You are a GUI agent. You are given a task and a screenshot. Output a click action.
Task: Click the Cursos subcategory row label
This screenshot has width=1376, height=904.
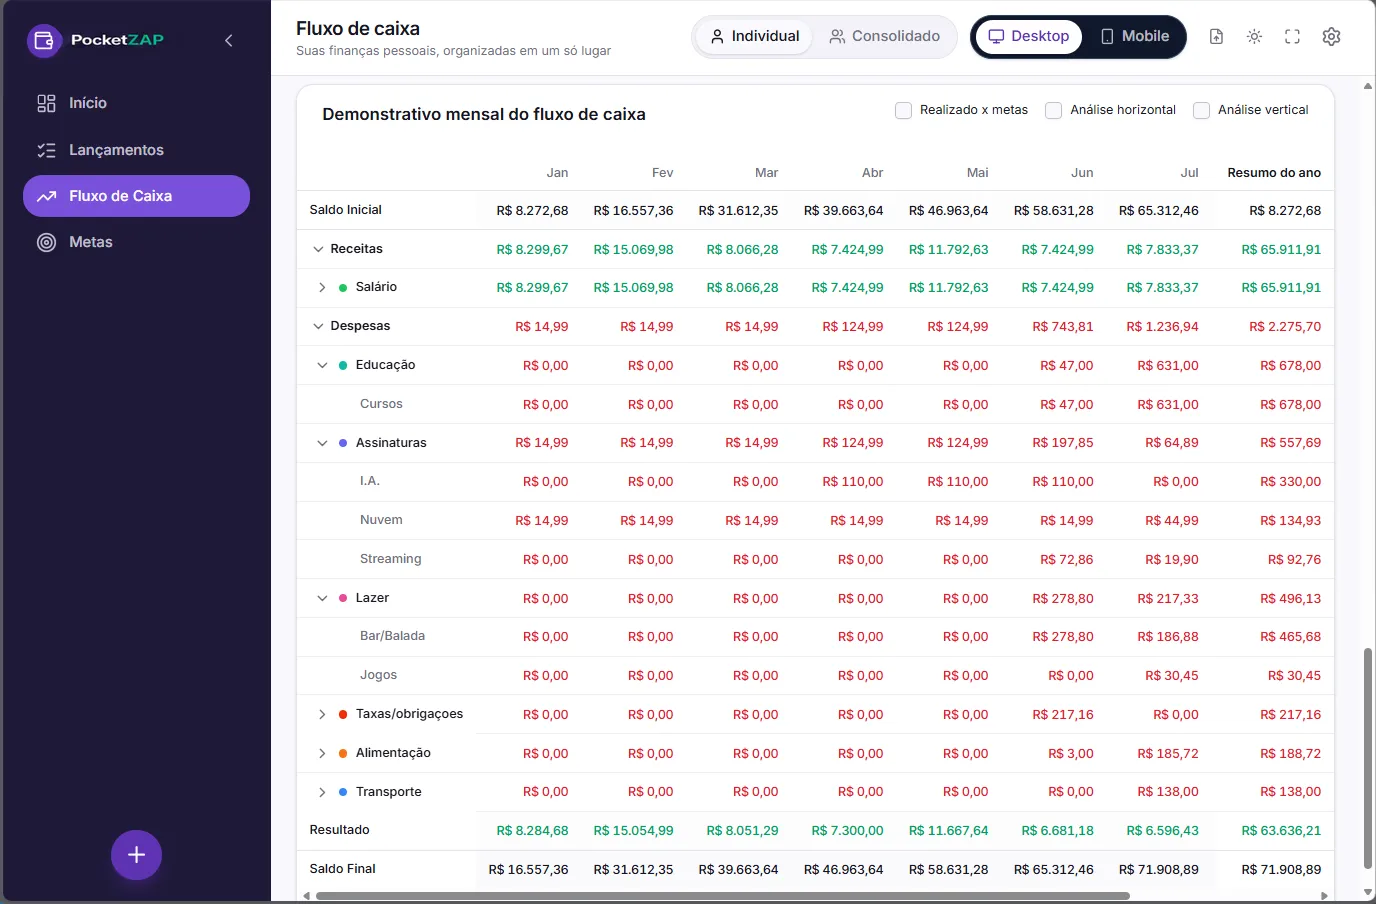point(381,404)
